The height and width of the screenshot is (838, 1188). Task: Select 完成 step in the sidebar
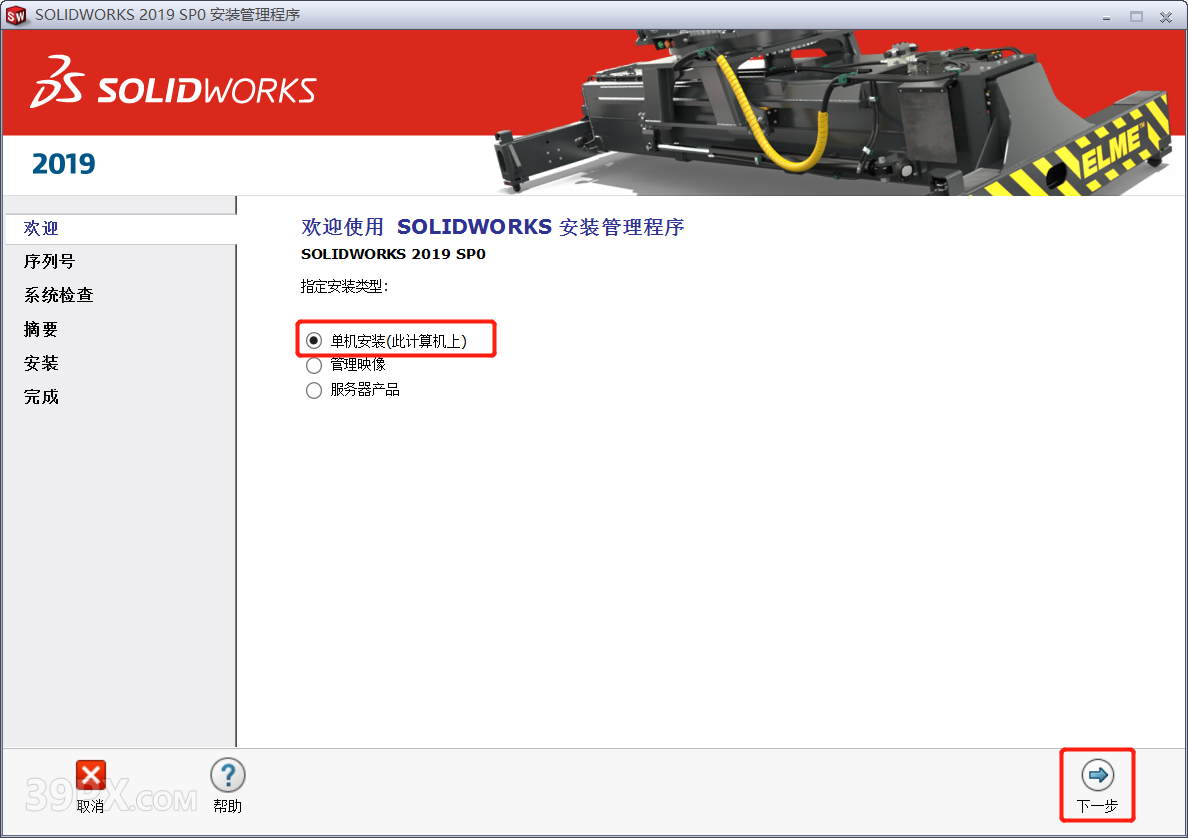tap(41, 397)
